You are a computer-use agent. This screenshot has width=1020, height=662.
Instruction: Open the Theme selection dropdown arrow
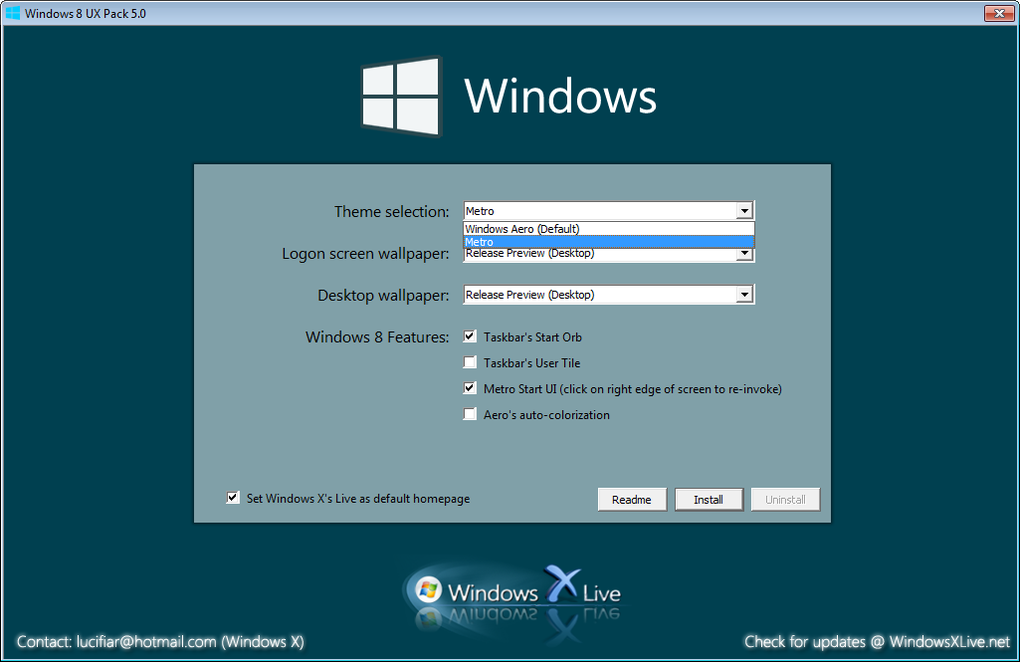pyautogui.click(x=745, y=211)
